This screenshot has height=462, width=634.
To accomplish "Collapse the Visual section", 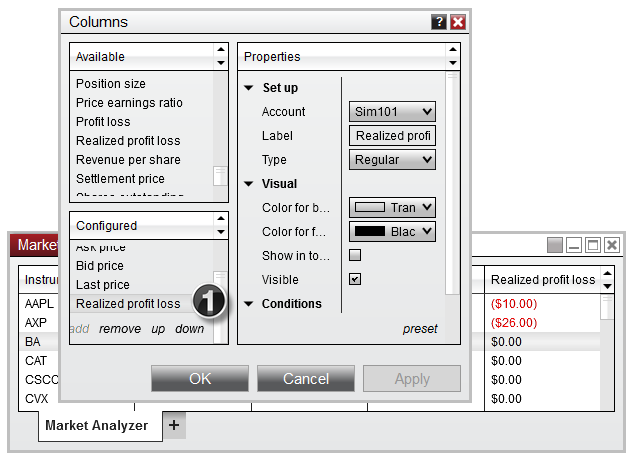I will click(x=249, y=184).
